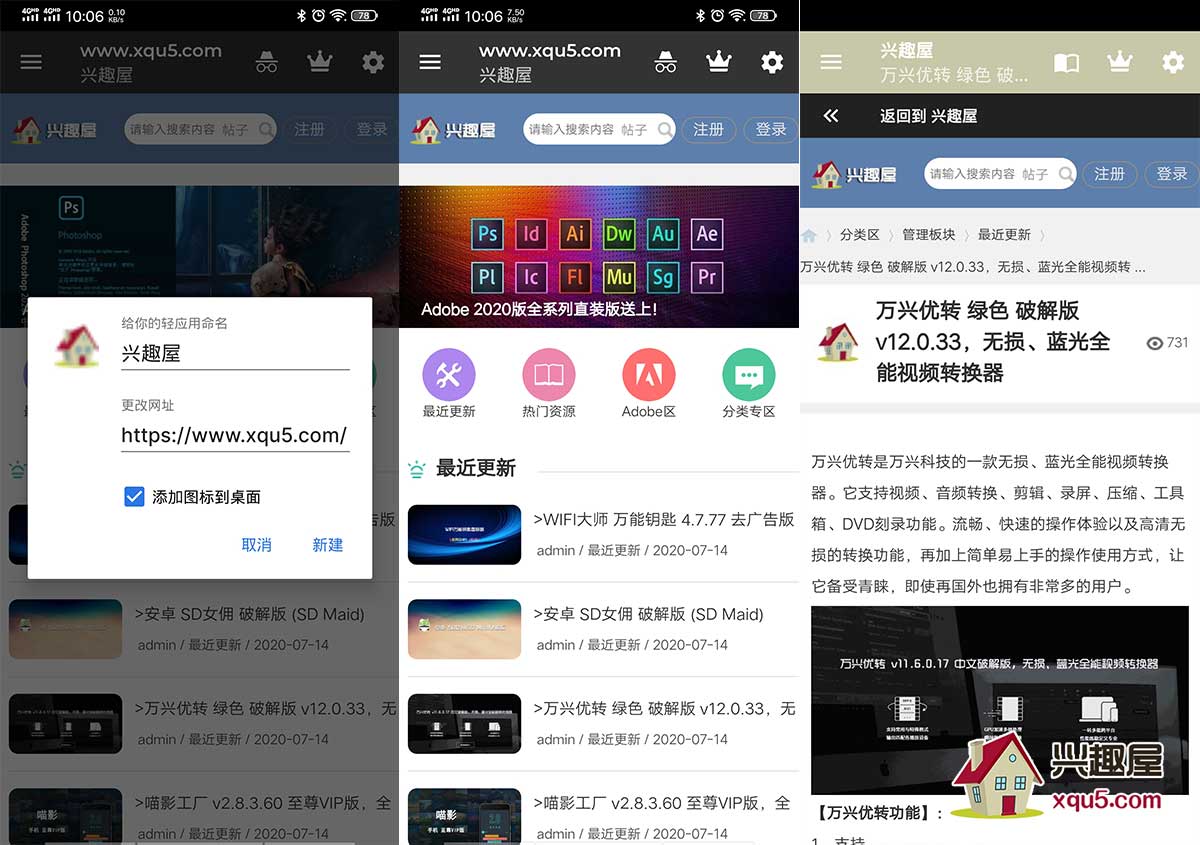Click 登录 button in right screen
This screenshot has width=1200, height=845.
pyautogui.click(x=1171, y=174)
